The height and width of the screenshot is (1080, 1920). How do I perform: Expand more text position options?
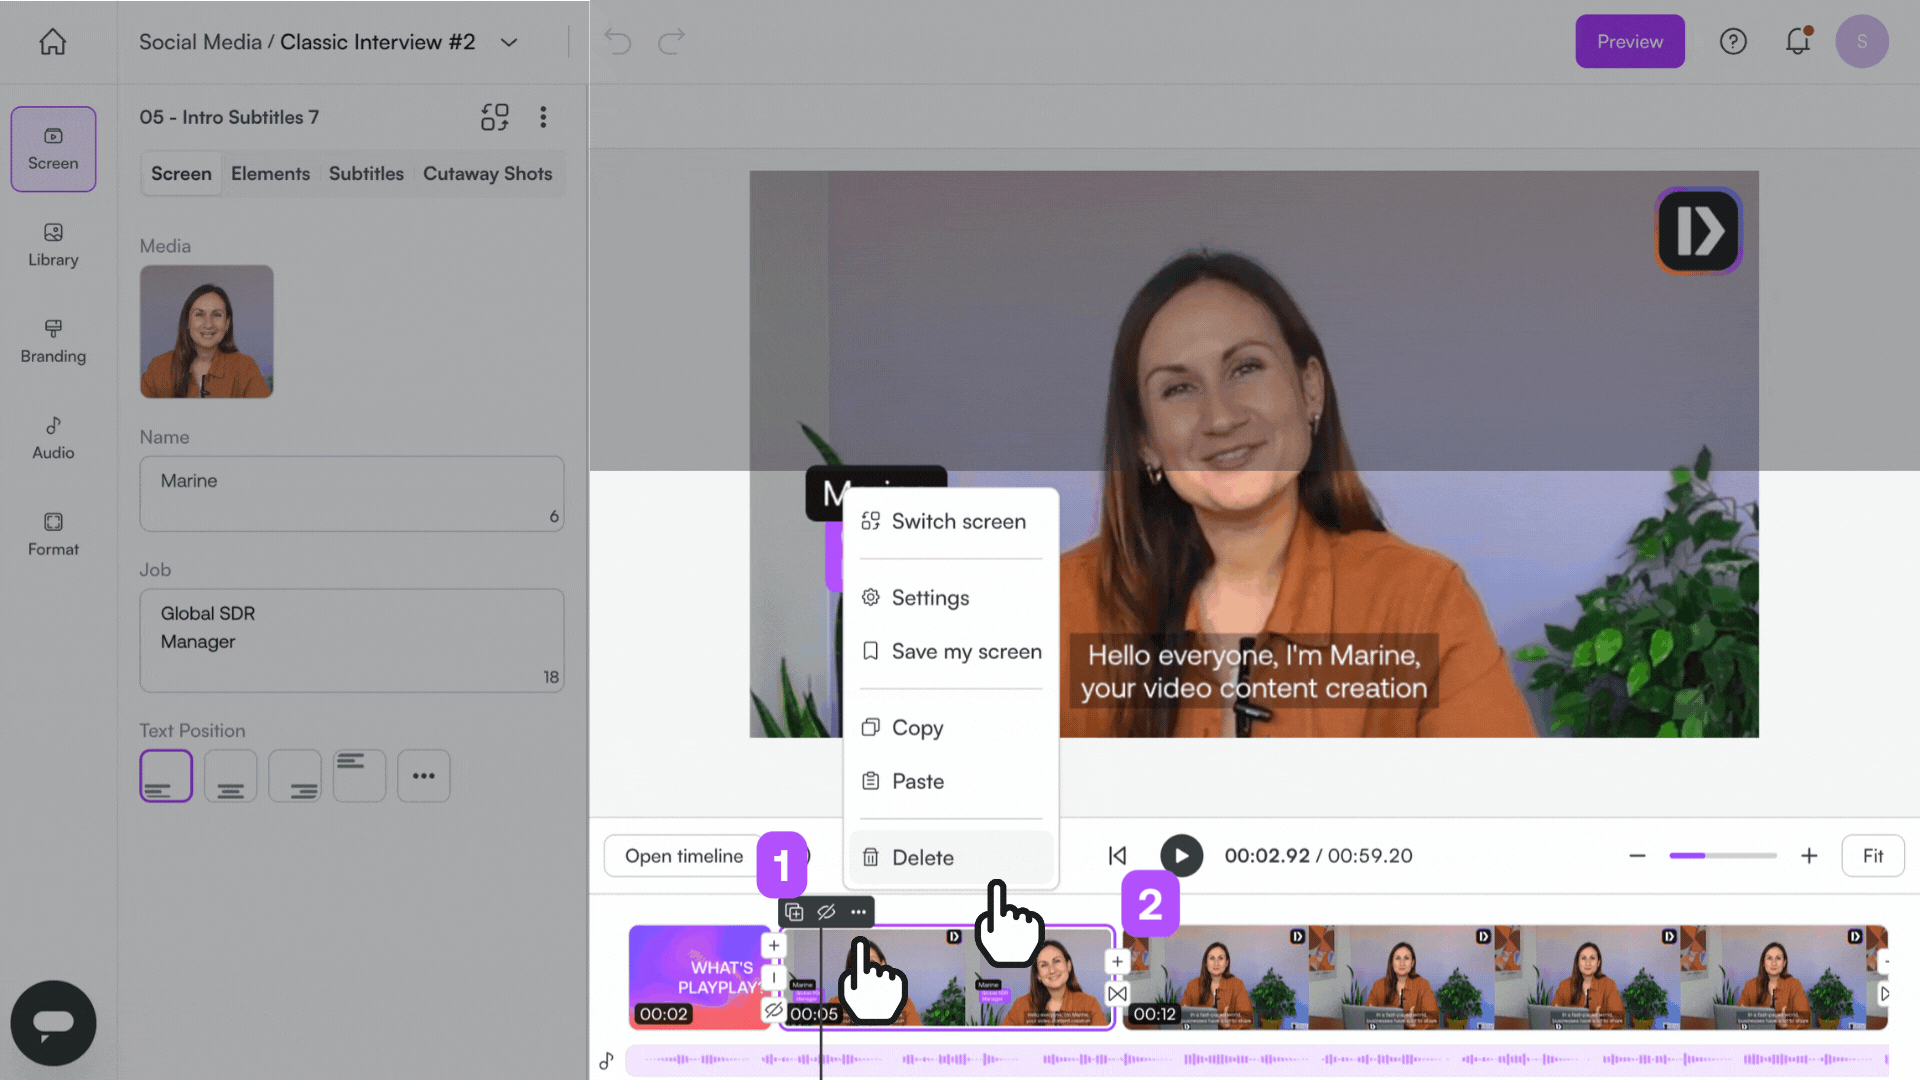(423, 776)
